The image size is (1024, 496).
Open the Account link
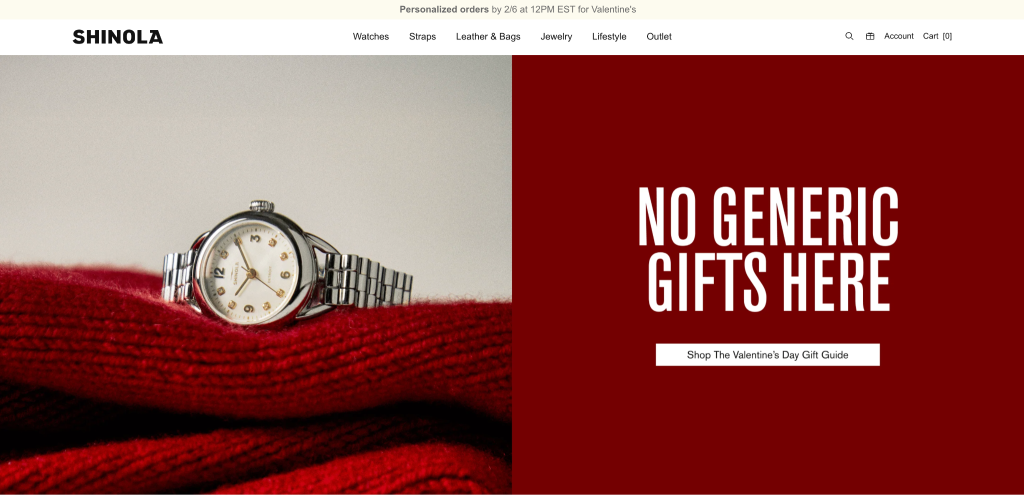click(x=899, y=37)
